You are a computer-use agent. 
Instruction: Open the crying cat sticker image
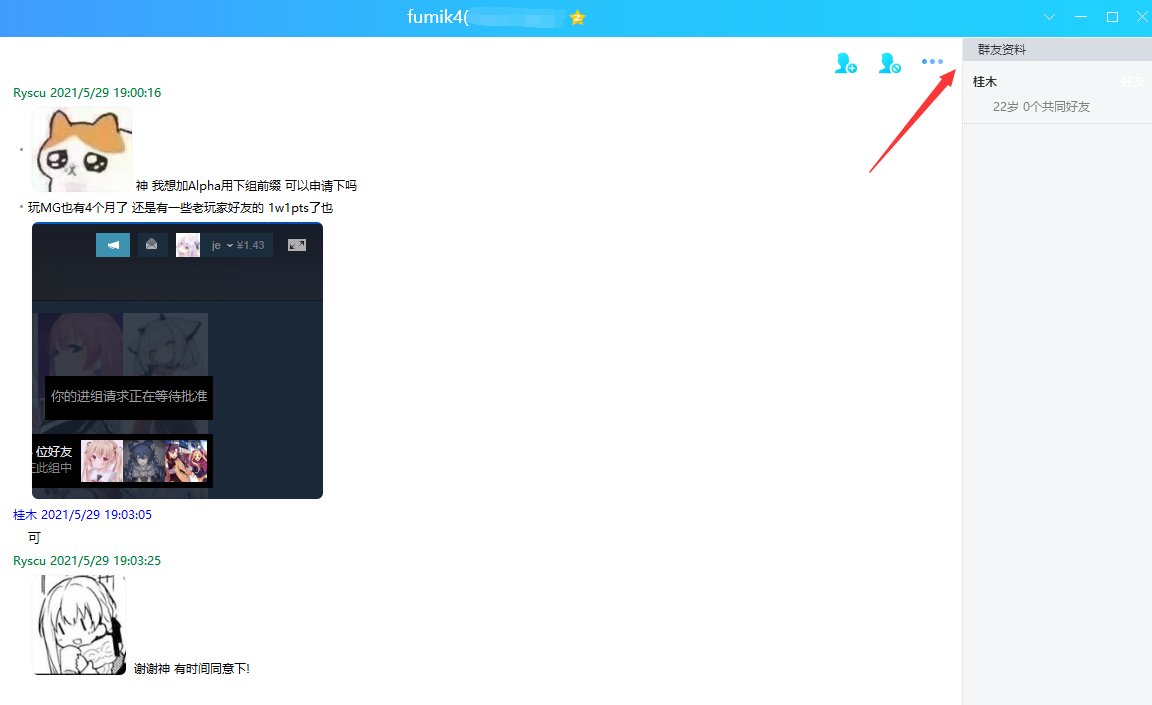(x=82, y=150)
